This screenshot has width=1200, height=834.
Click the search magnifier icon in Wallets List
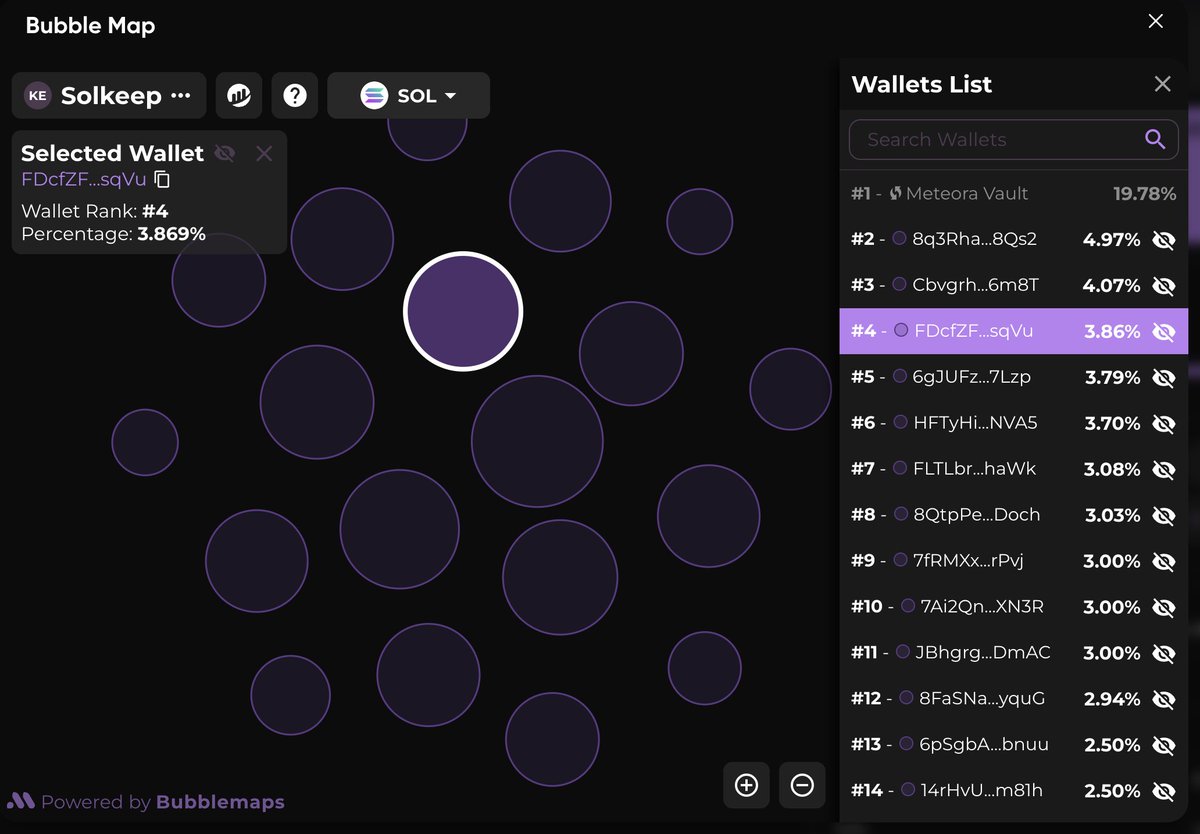pos(1155,139)
